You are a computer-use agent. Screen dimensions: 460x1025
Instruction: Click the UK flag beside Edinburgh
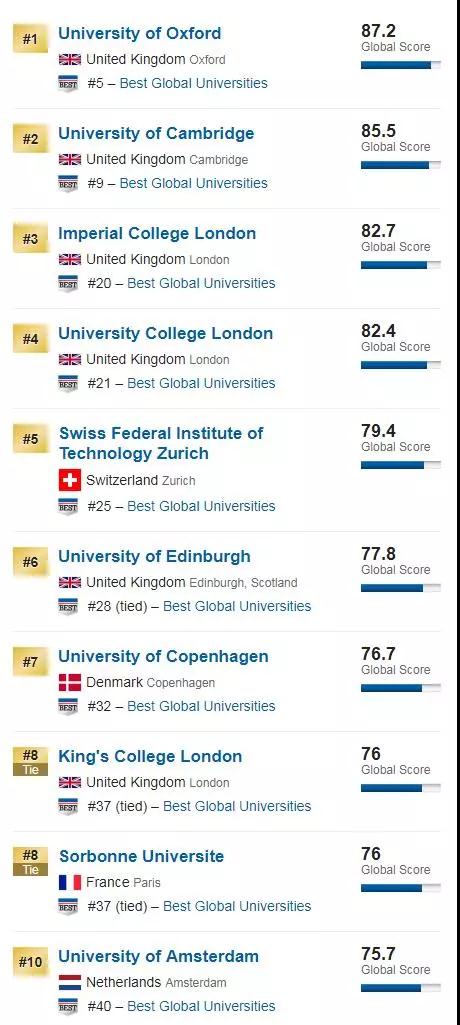[69, 582]
